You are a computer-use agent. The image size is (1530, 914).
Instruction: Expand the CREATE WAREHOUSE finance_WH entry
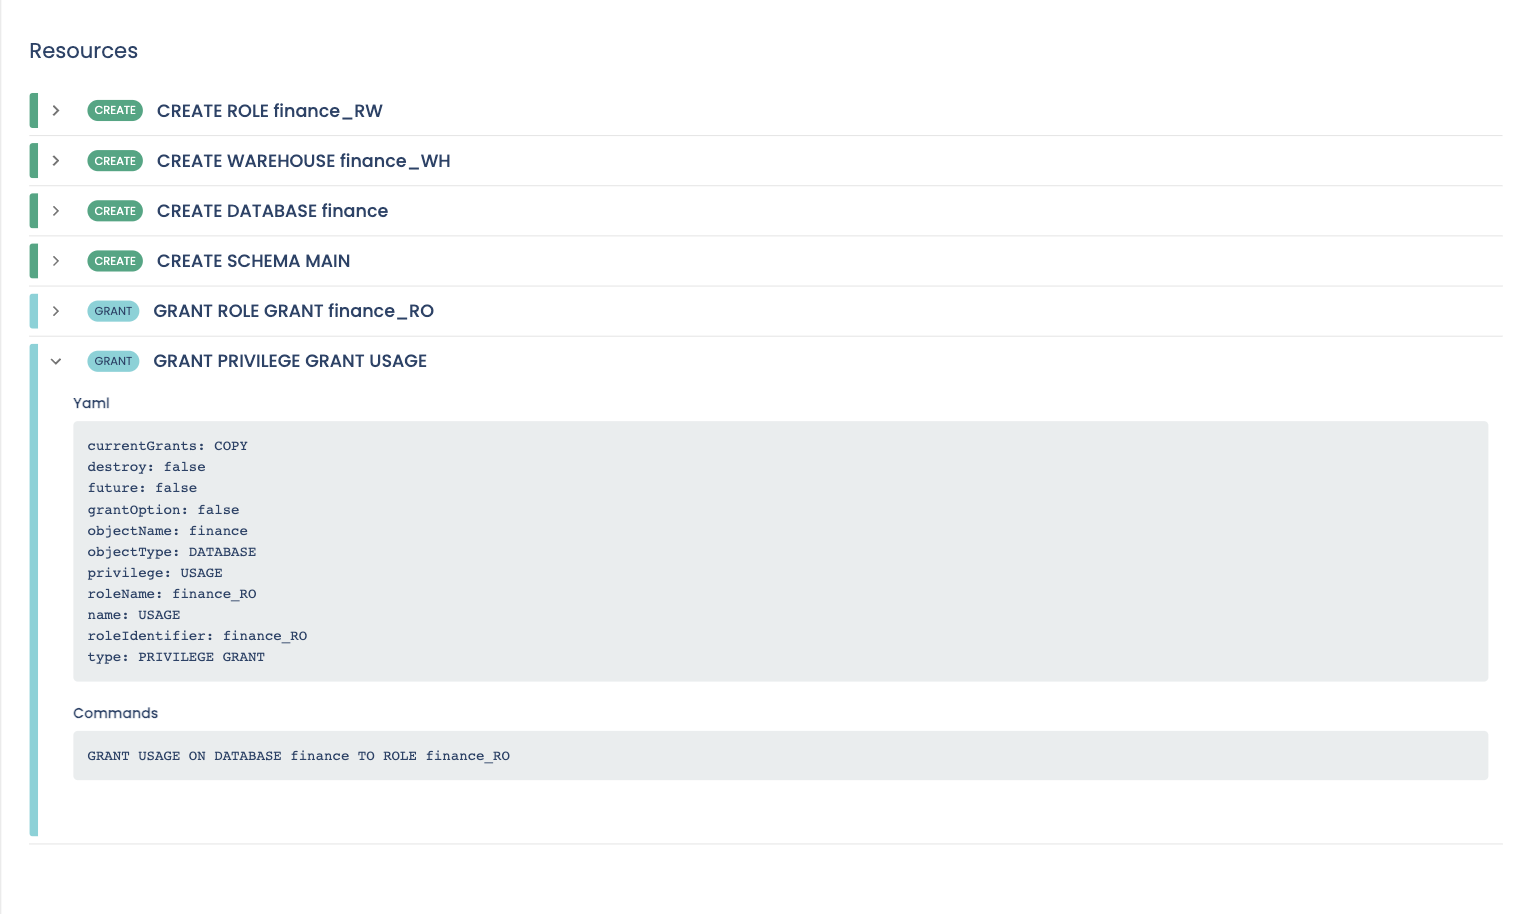pyautogui.click(x=55, y=160)
